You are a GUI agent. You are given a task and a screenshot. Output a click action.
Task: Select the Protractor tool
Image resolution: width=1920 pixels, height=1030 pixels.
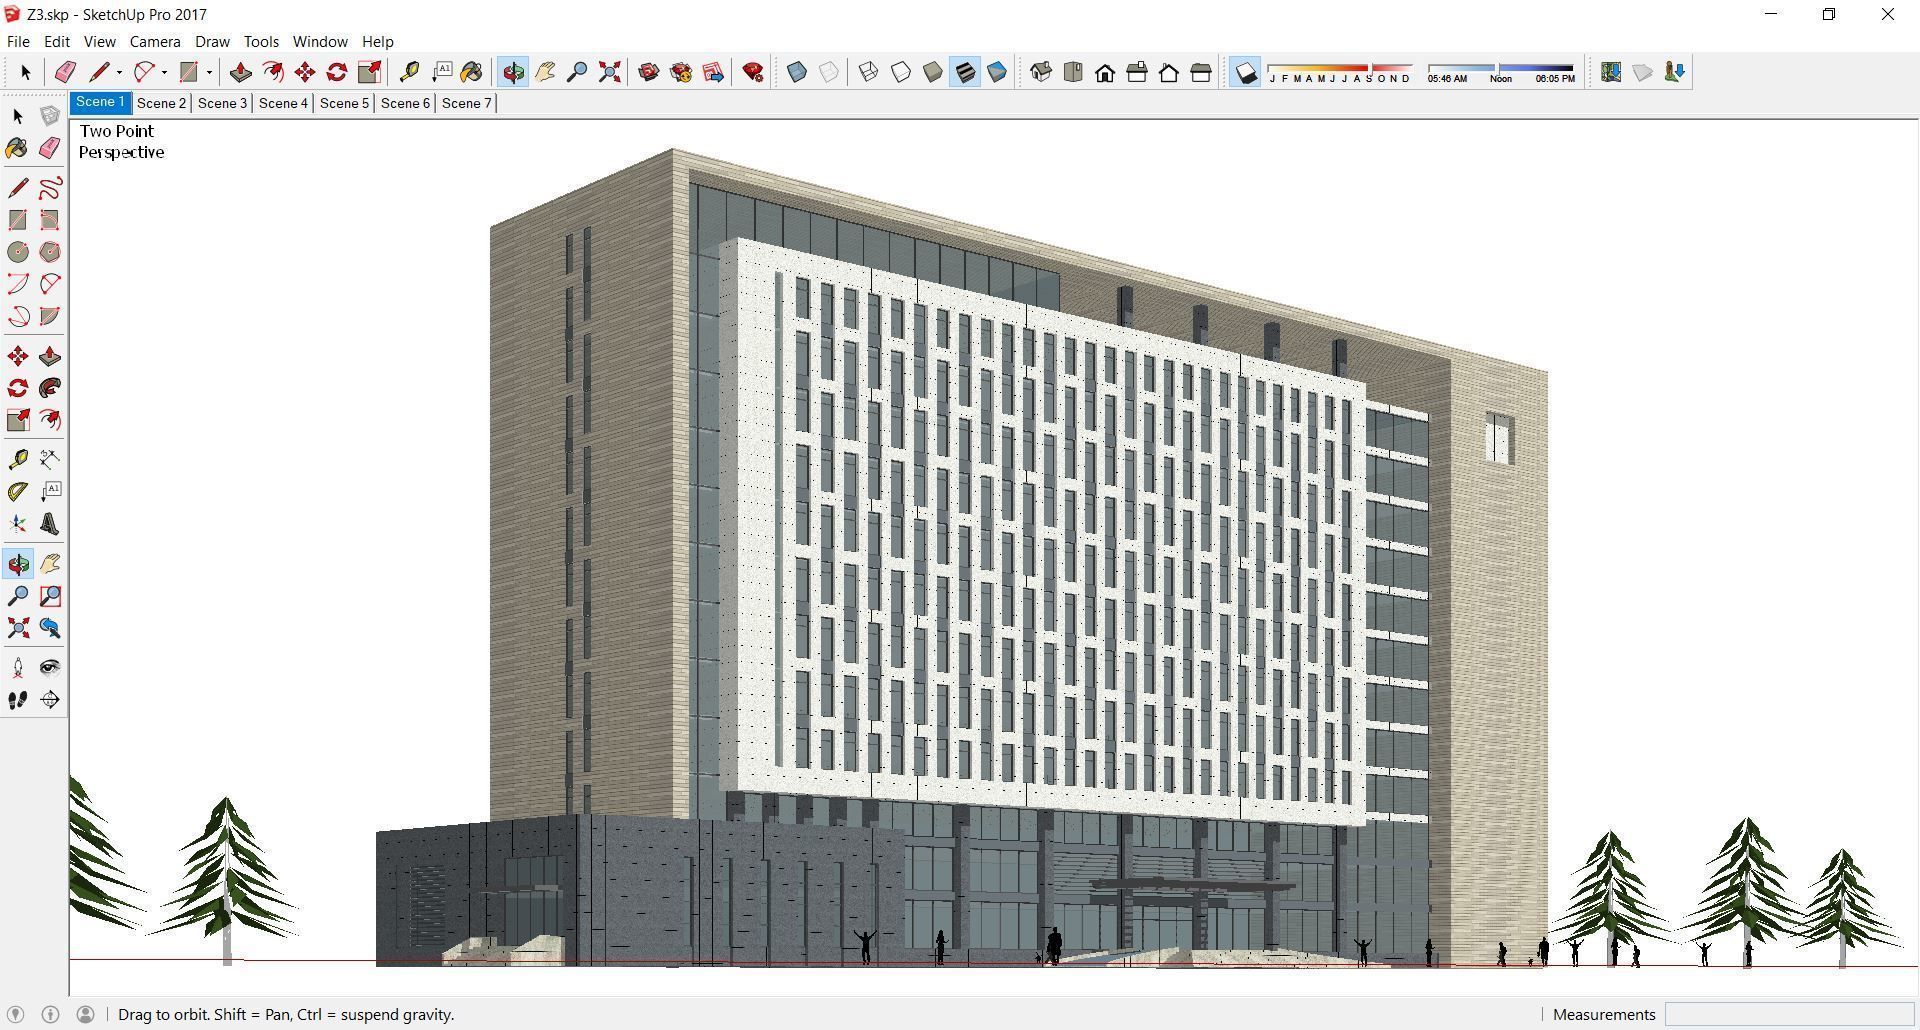coord(18,492)
